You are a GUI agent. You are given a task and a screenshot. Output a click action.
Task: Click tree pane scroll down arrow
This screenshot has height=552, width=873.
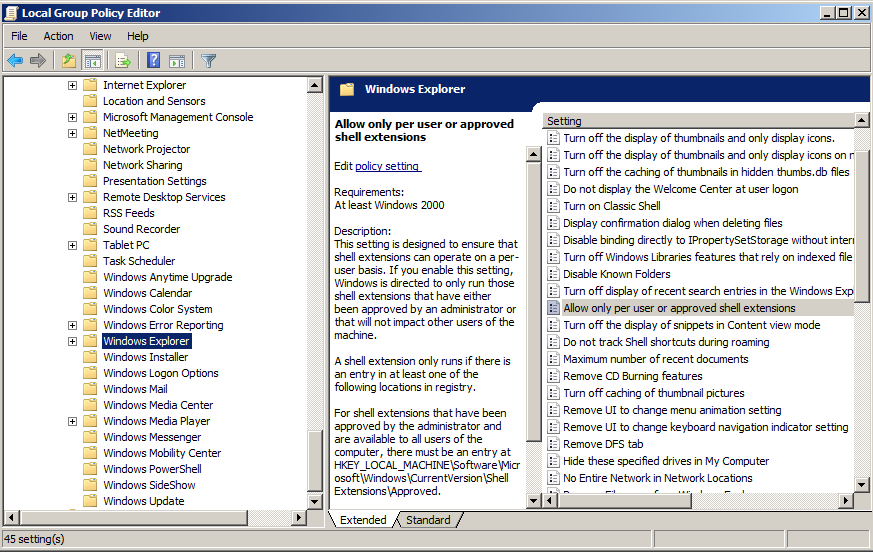315,501
